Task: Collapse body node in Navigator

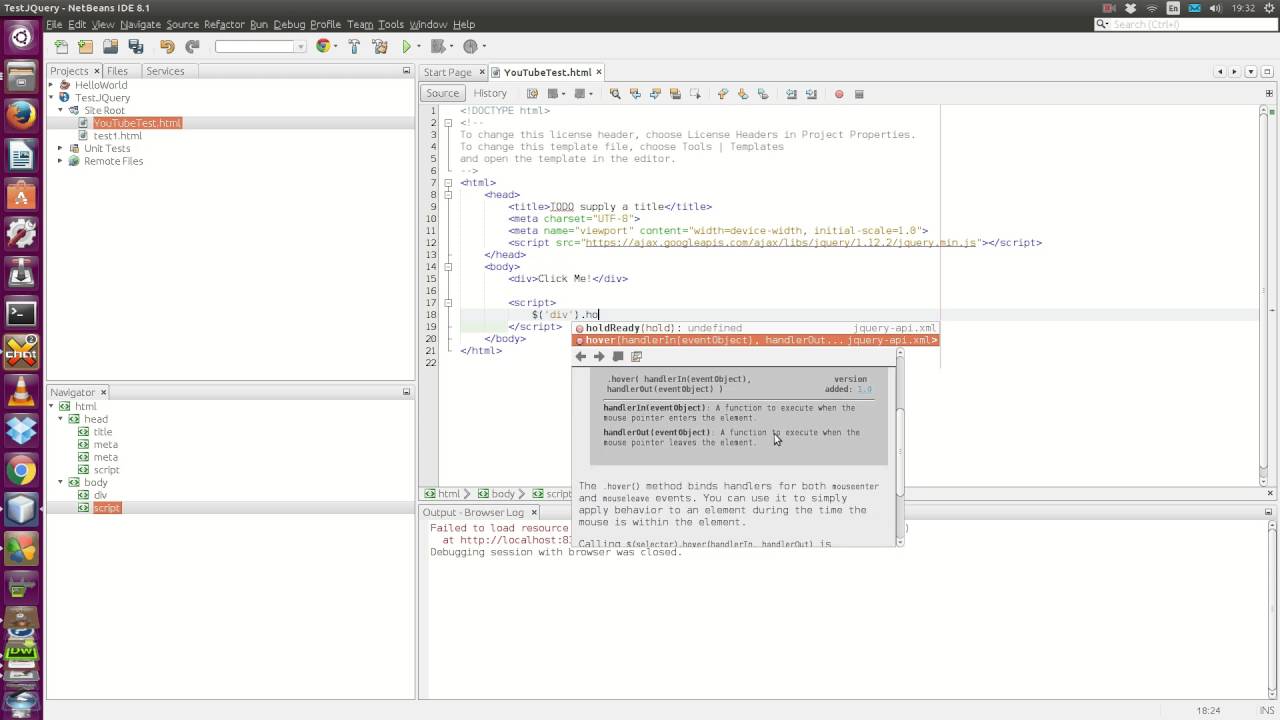Action: 60,482
